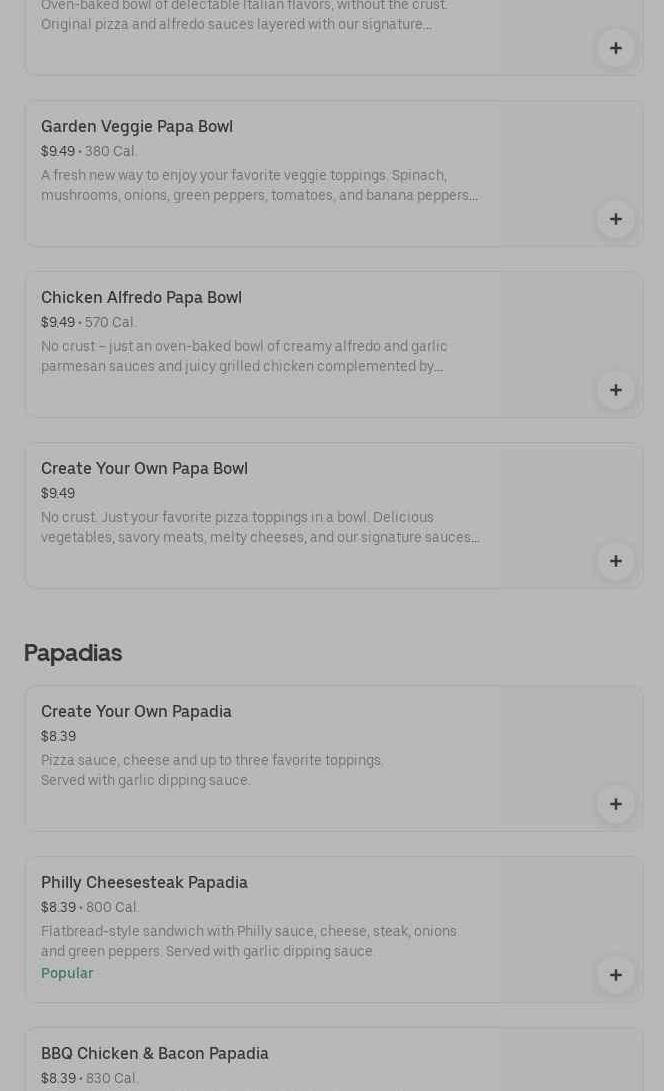Click the Chicken Alfredo Papa Bowl description text
Image resolution: width=664 pixels, height=1091 pixels.
[244, 356]
